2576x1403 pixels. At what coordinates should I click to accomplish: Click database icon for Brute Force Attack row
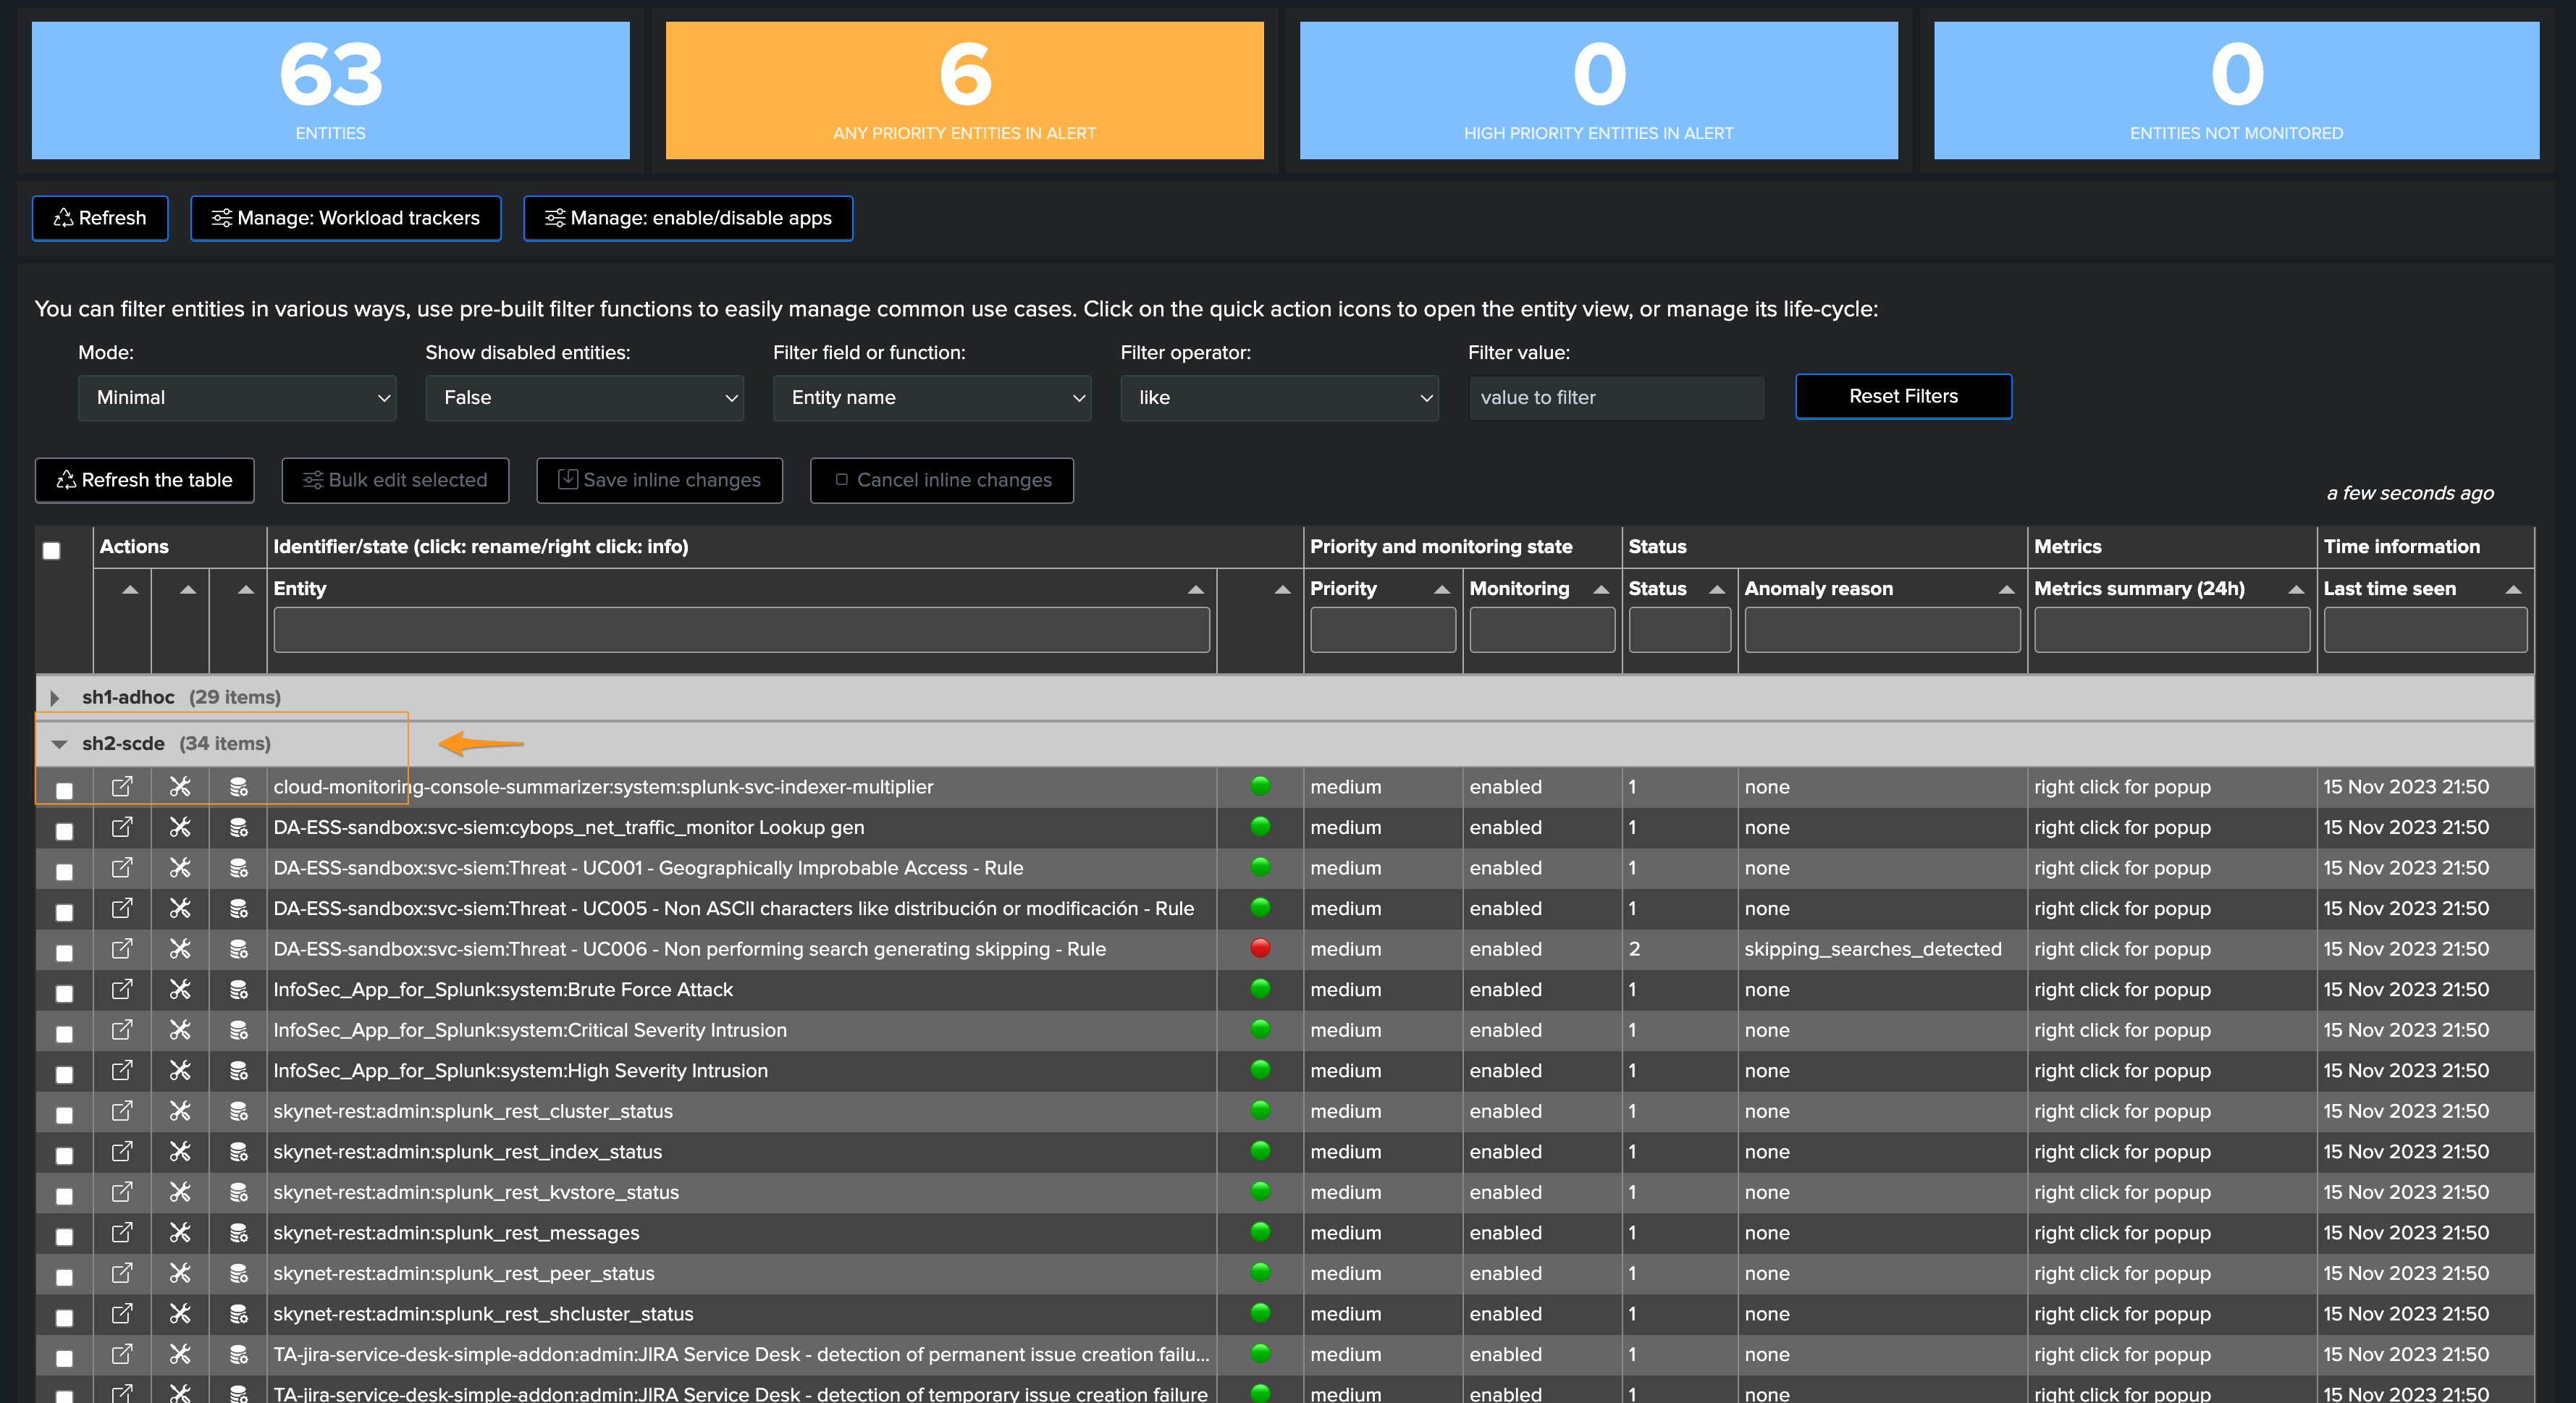[239, 990]
